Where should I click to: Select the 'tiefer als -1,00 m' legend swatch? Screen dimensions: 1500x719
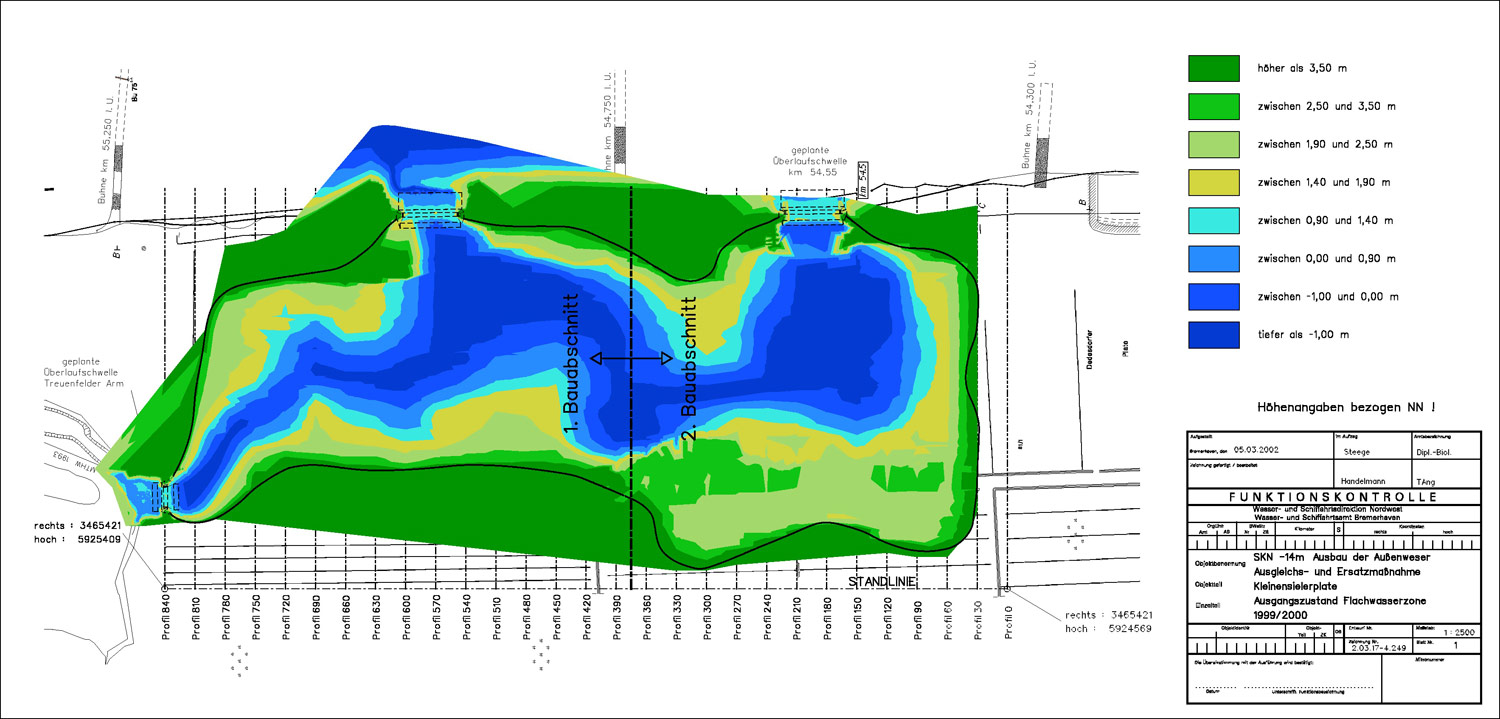[x=1213, y=335]
